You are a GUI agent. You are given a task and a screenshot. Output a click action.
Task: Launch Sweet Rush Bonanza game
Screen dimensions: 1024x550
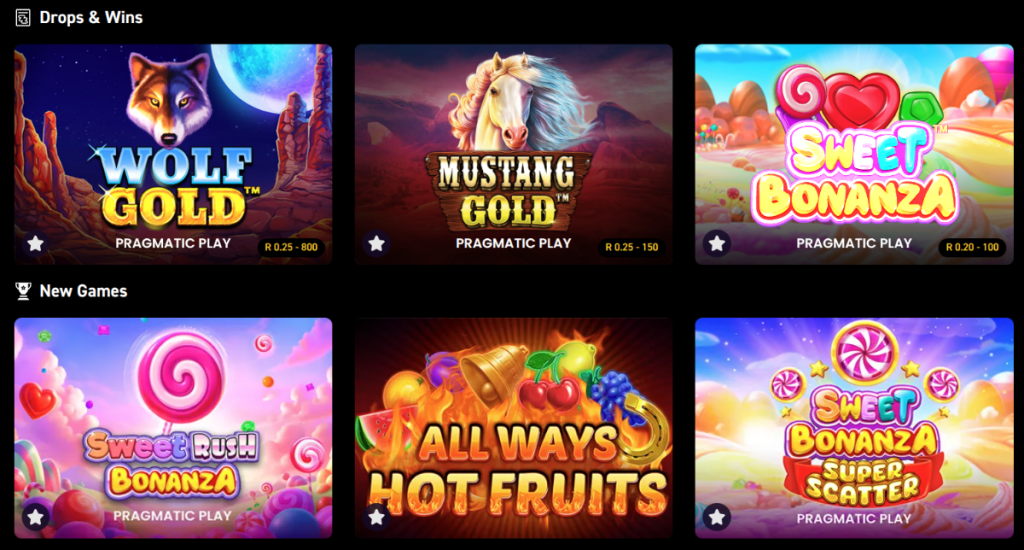(173, 428)
